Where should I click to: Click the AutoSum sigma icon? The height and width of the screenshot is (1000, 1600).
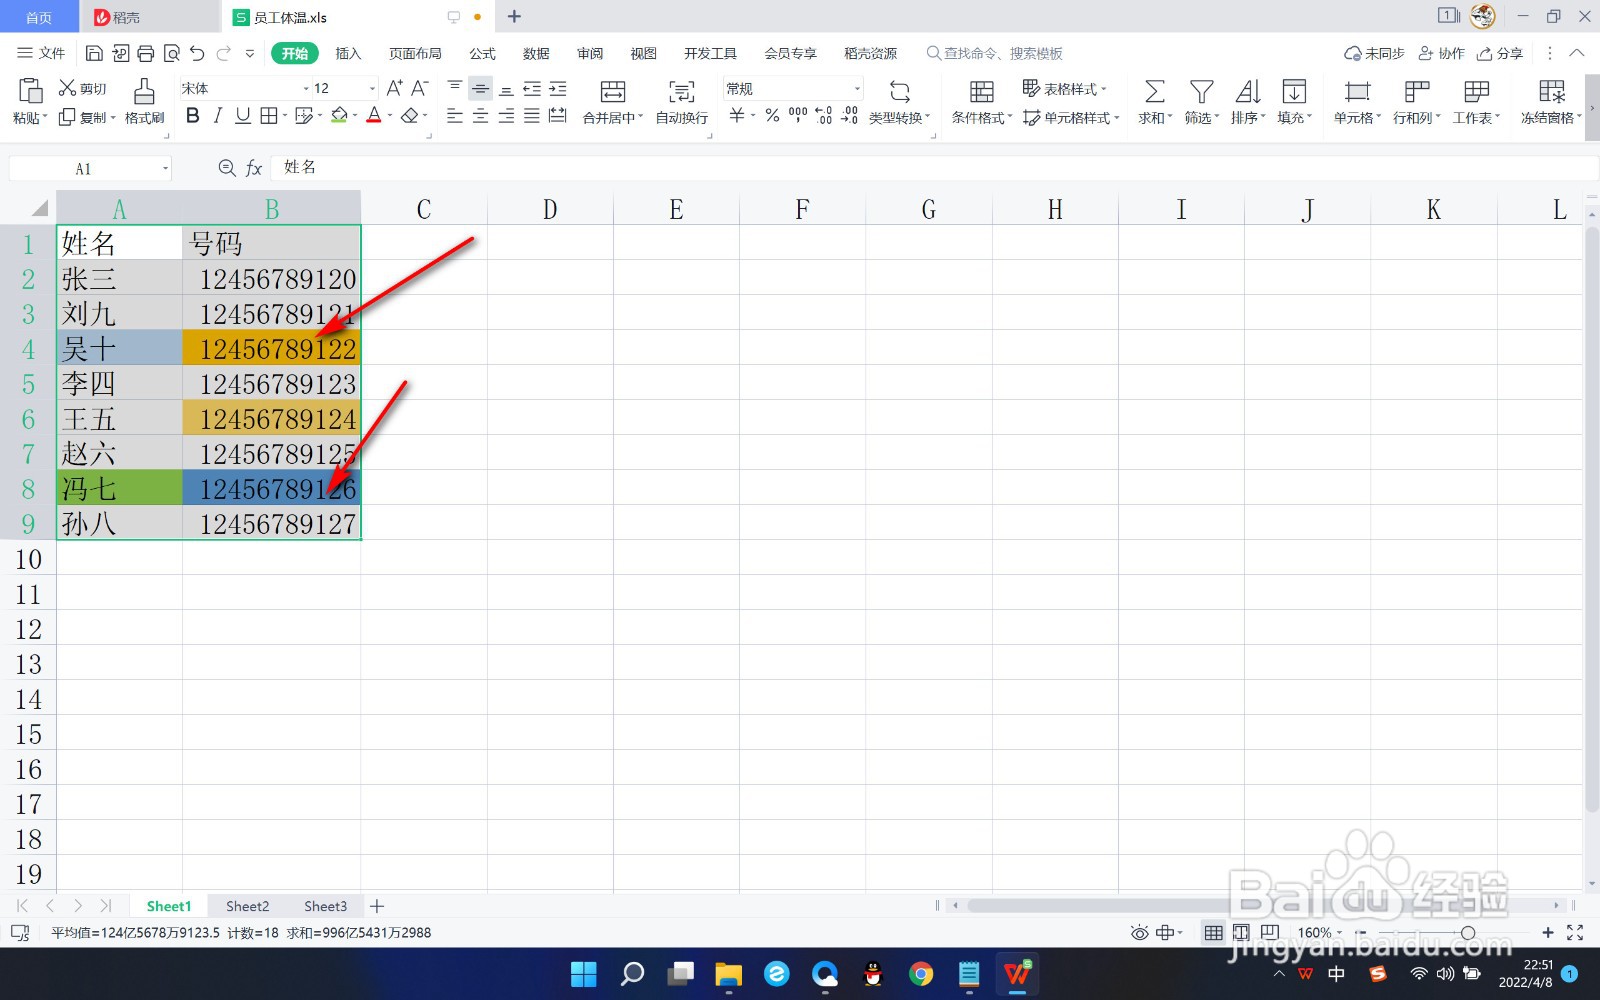tap(1154, 92)
